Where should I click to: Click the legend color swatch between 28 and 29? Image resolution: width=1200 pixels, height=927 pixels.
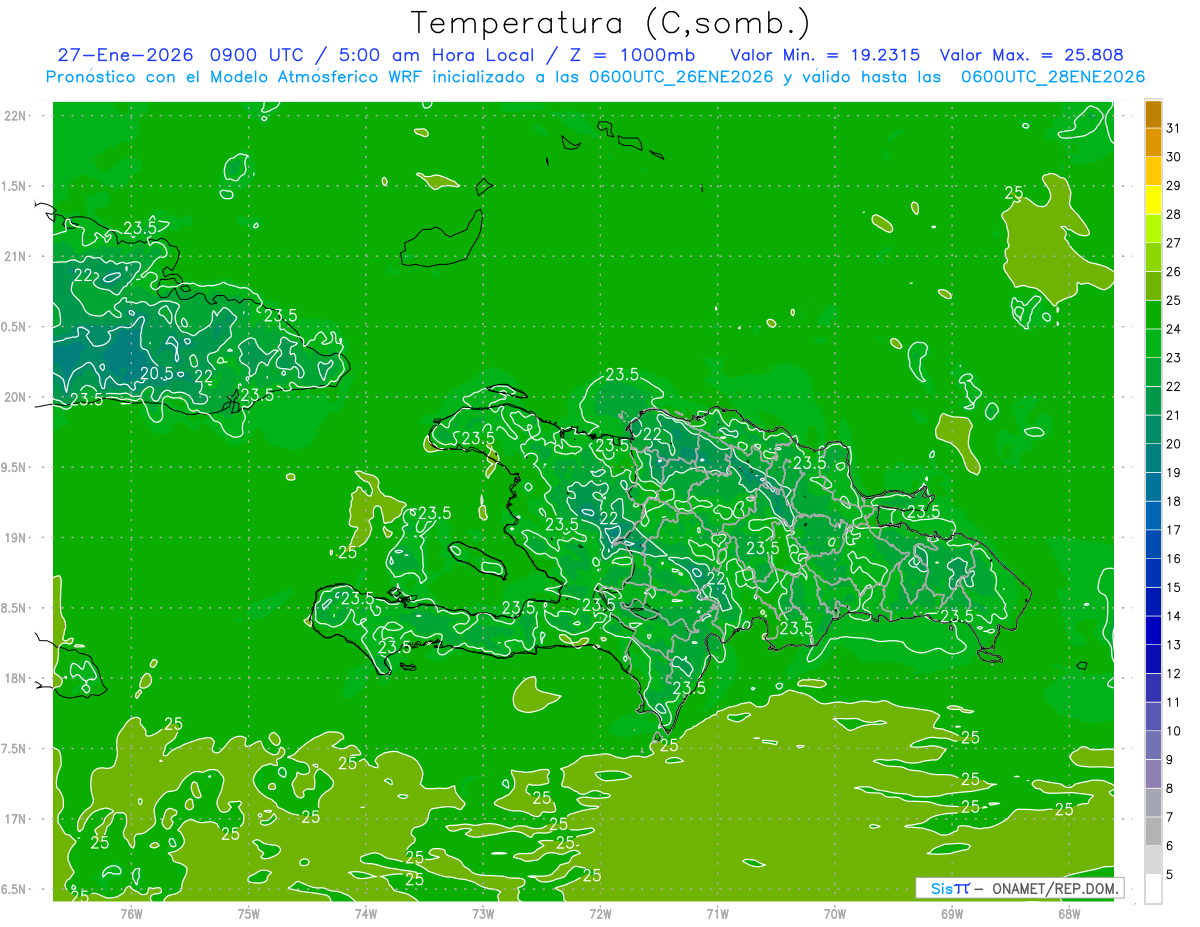tap(1153, 200)
